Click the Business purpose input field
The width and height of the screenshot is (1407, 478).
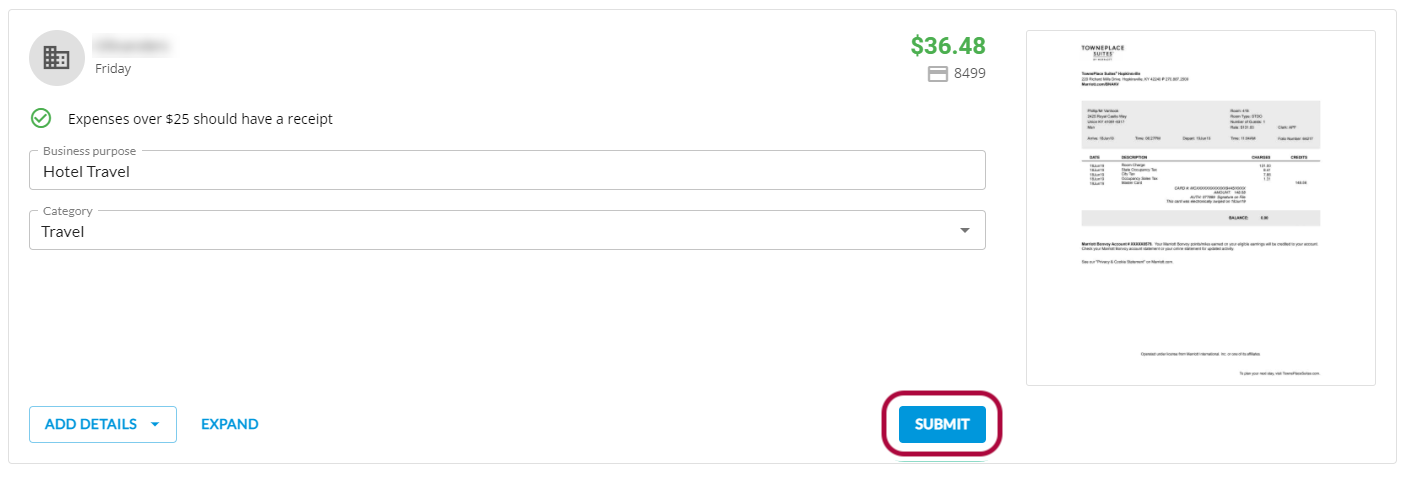(x=506, y=171)
